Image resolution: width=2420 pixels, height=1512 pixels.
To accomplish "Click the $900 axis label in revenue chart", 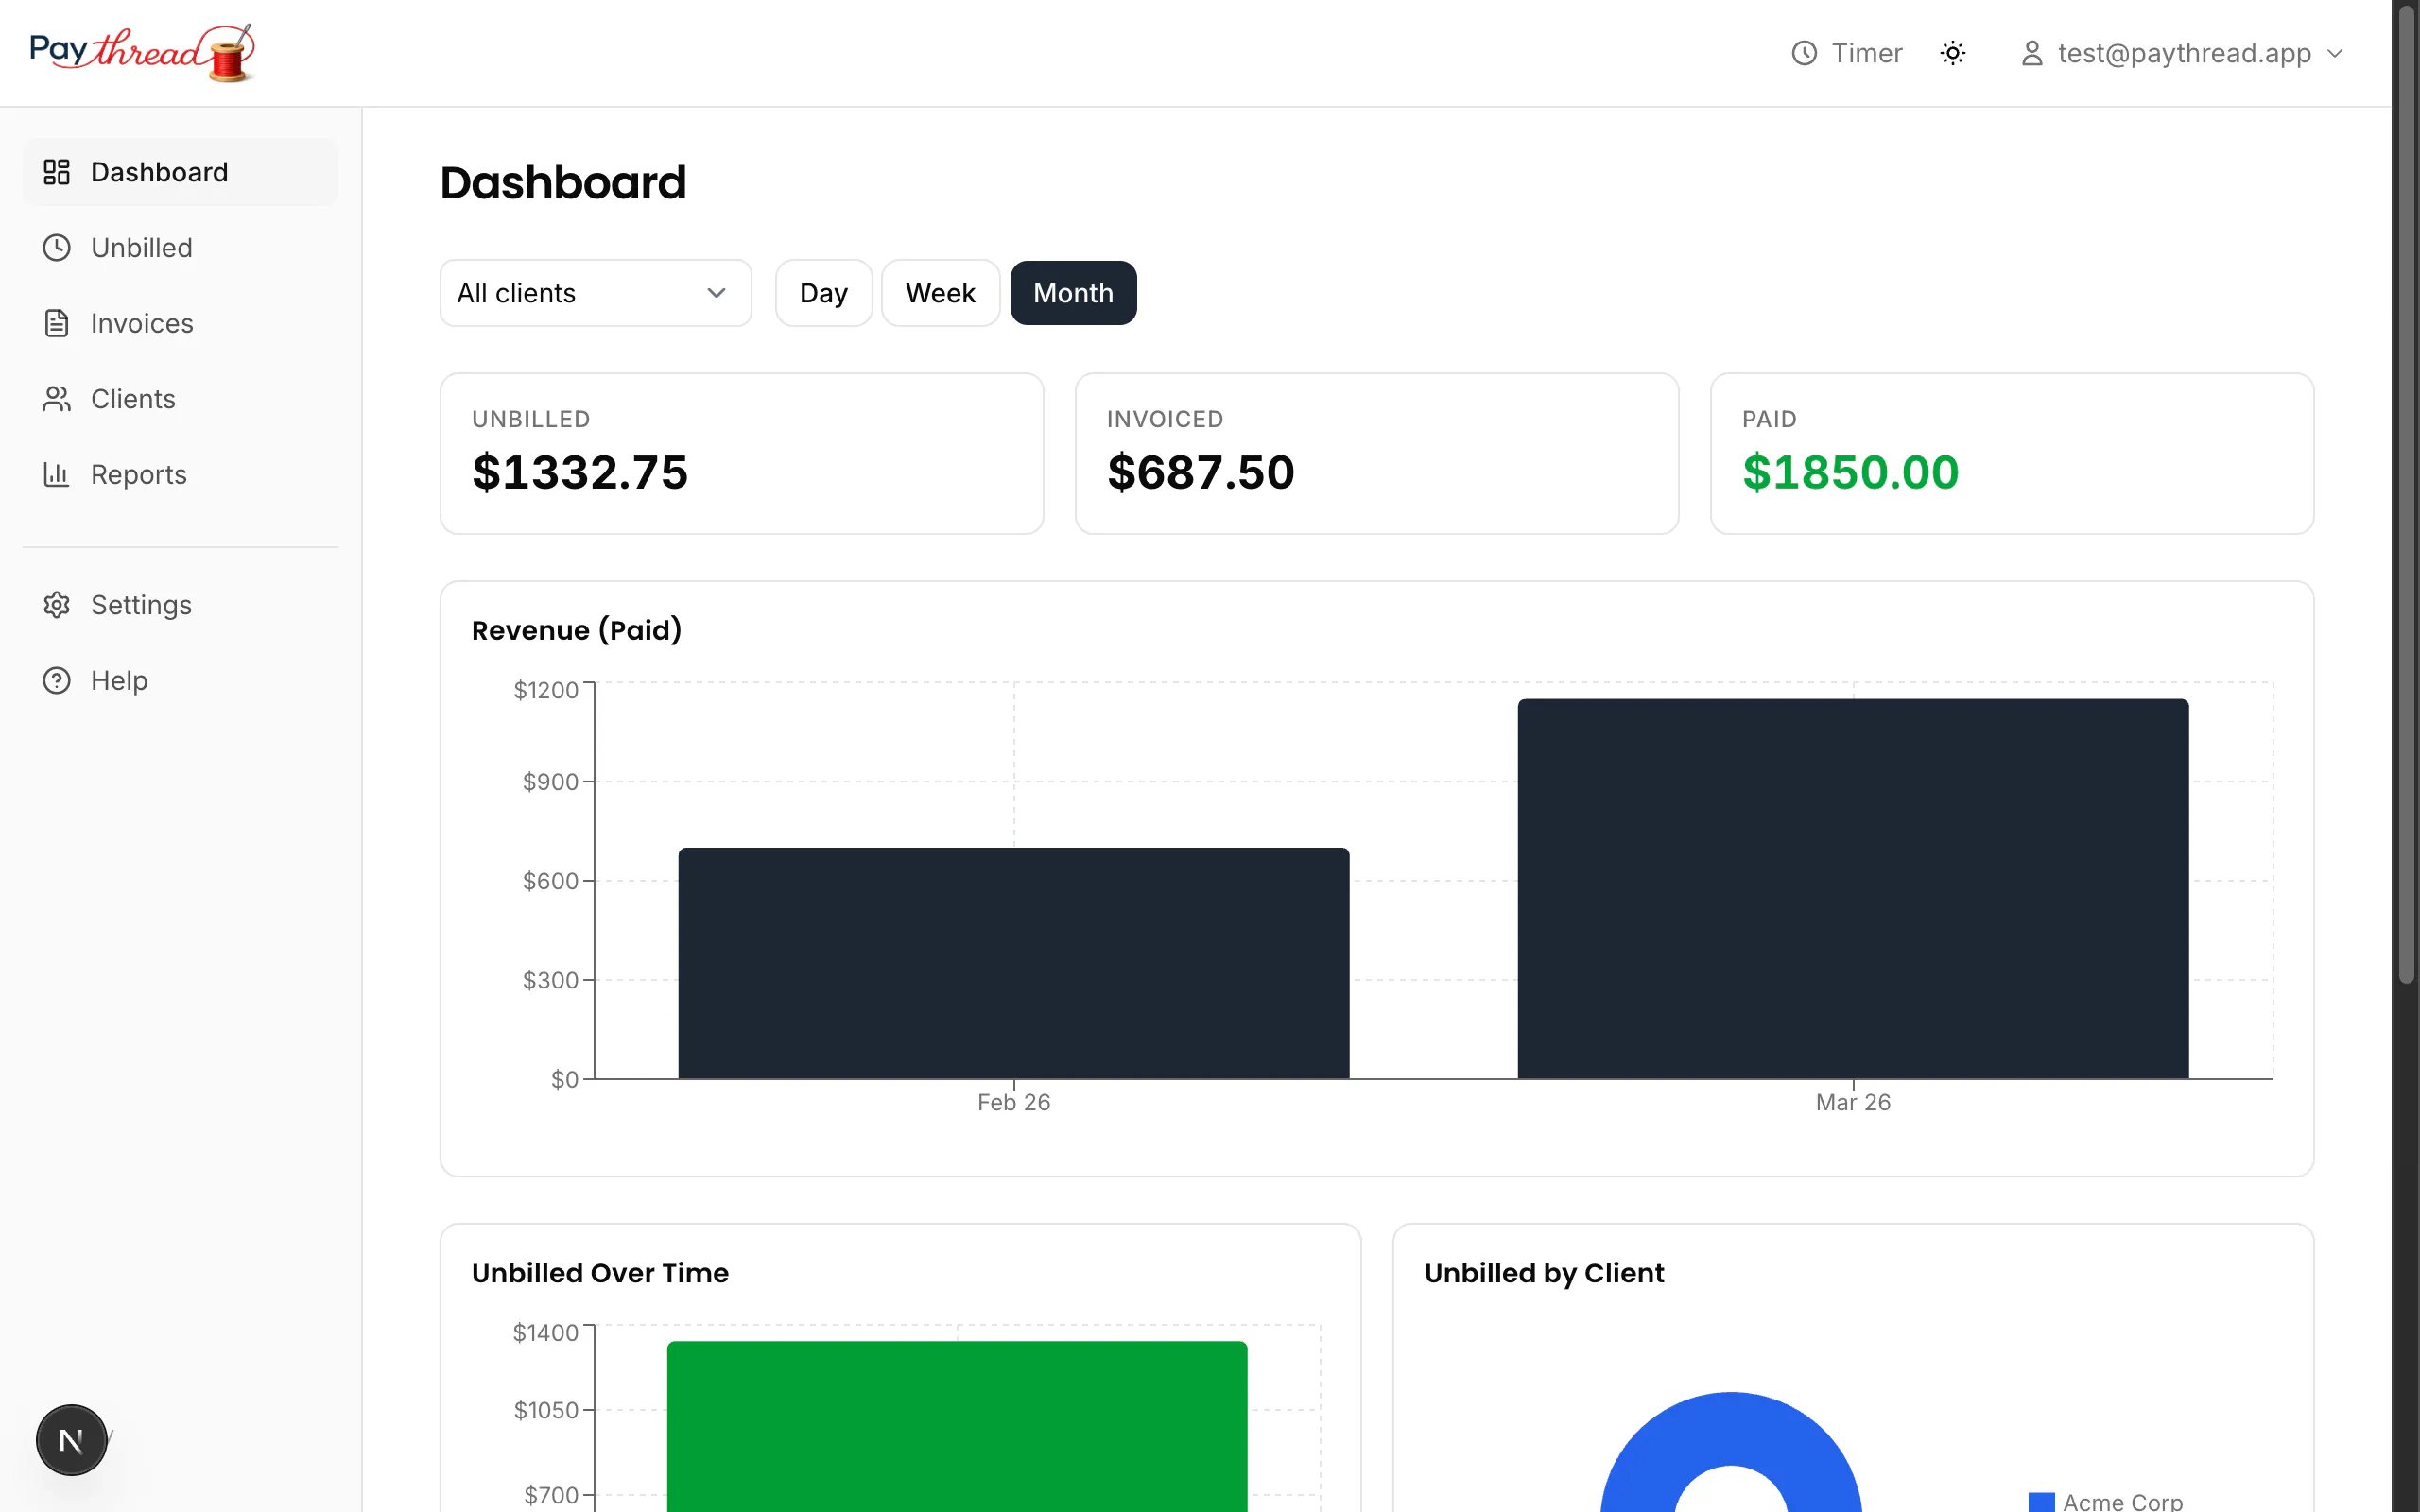I will click(x=550, y=781).
